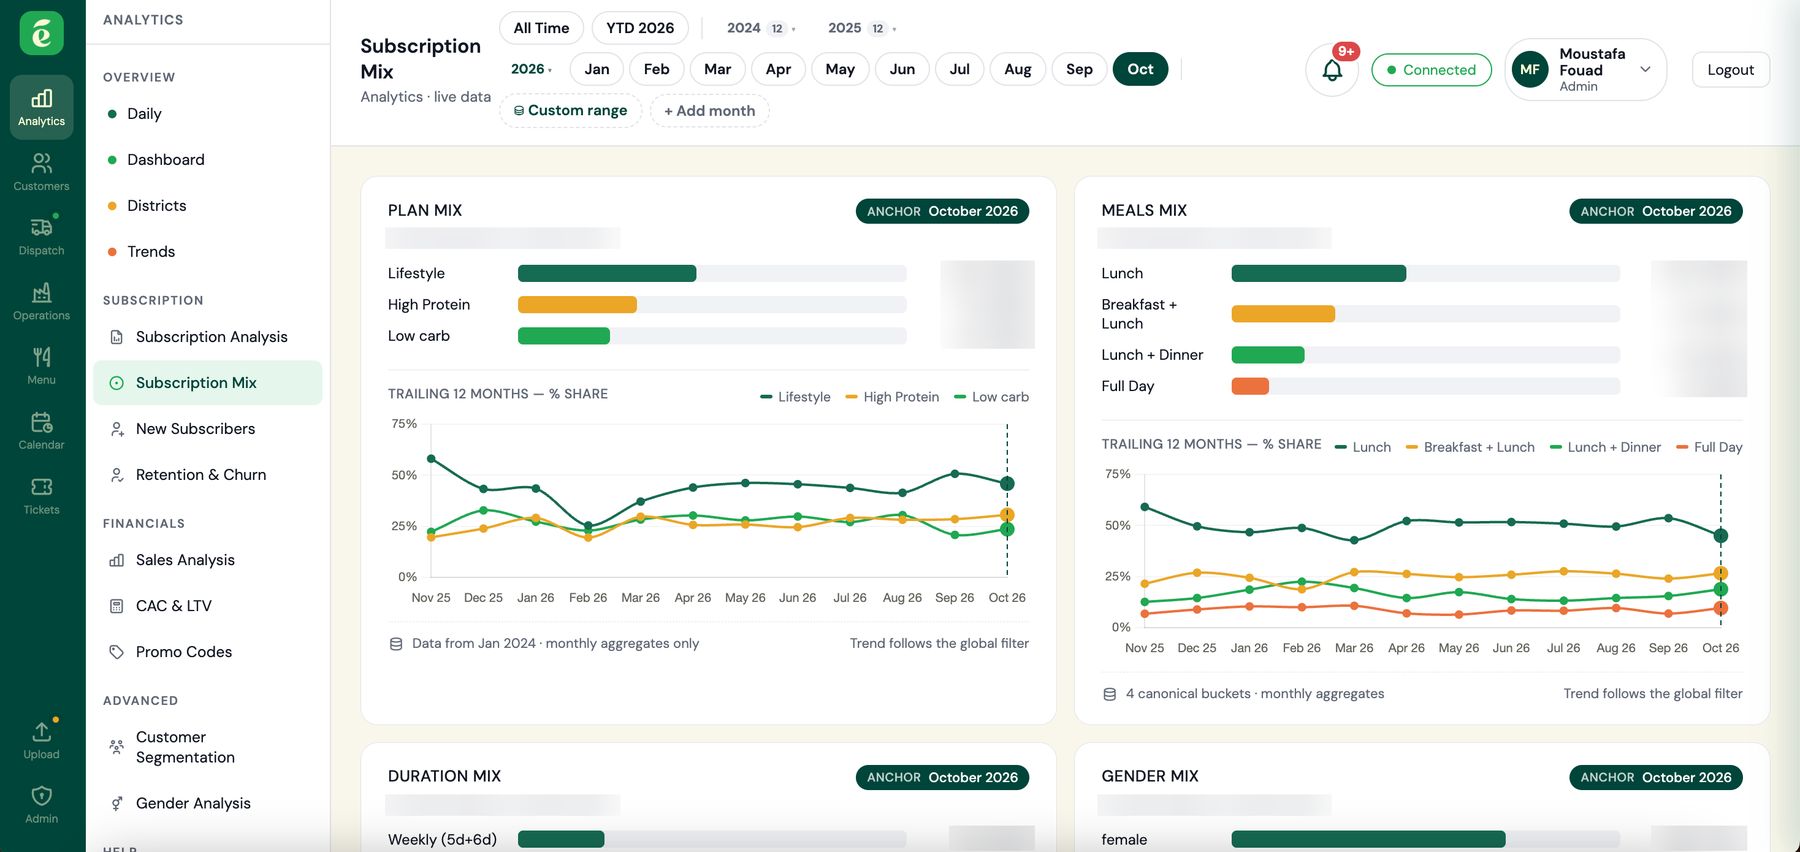Screen dimensions: 1800x852
Task: Click the Oct 26 Lifestyle point in Plan Mix chart
Action: tap(1007, 484)
